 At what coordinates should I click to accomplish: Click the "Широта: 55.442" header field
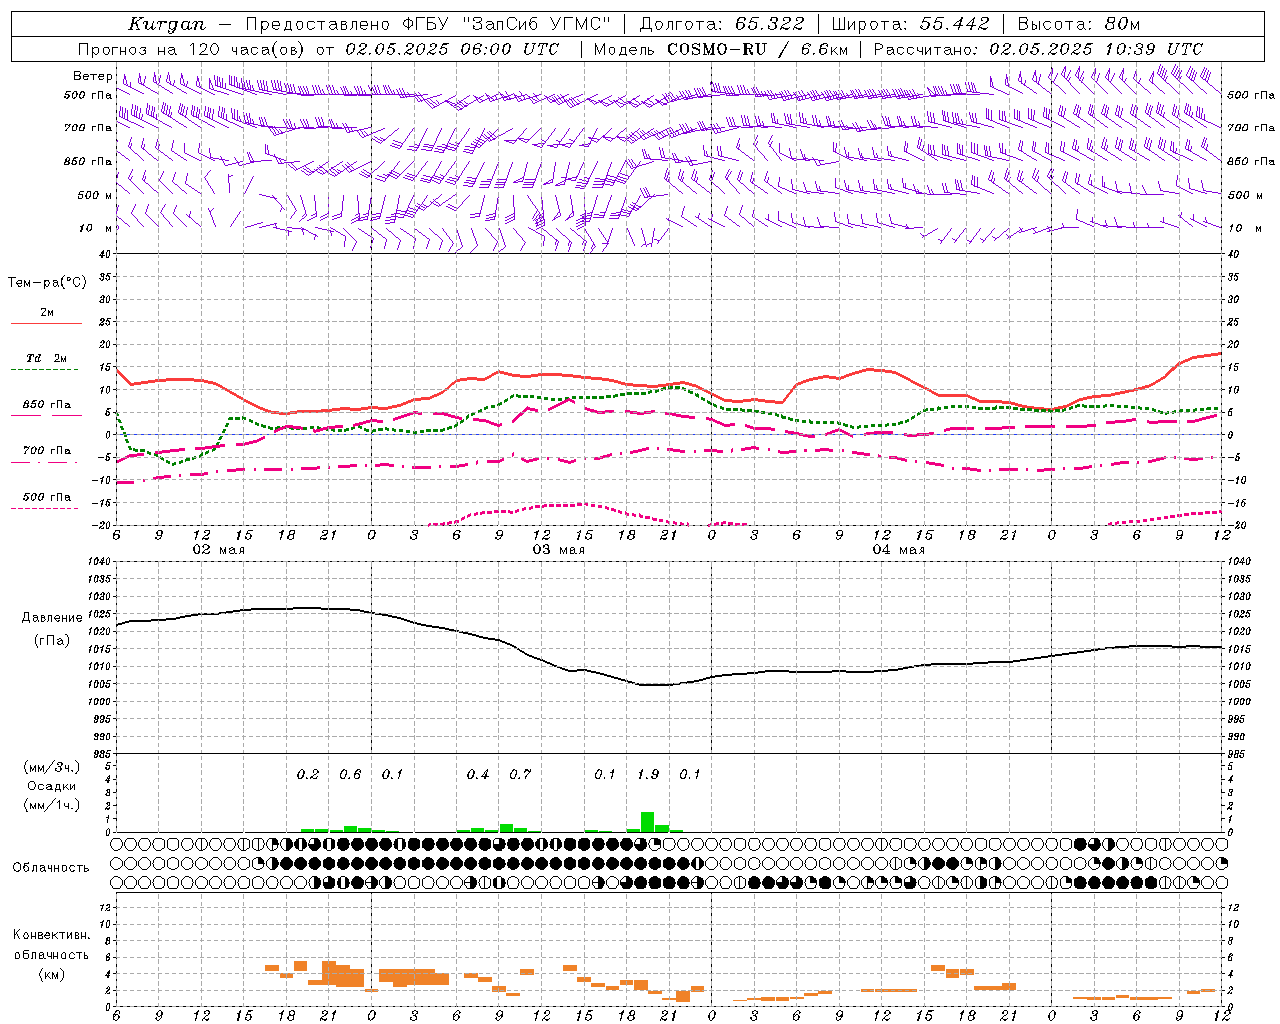910,24
